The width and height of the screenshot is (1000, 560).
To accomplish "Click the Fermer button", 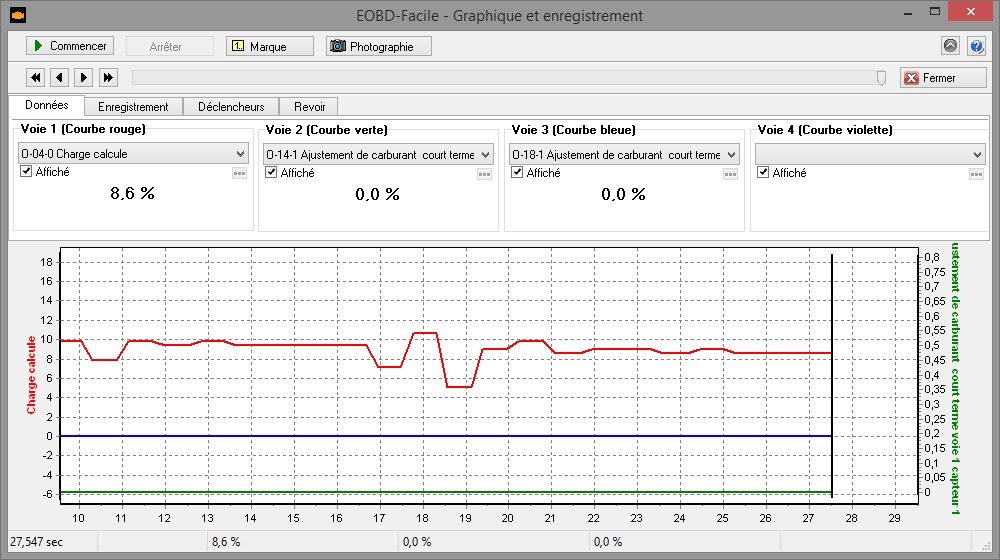I will (942, 77).
